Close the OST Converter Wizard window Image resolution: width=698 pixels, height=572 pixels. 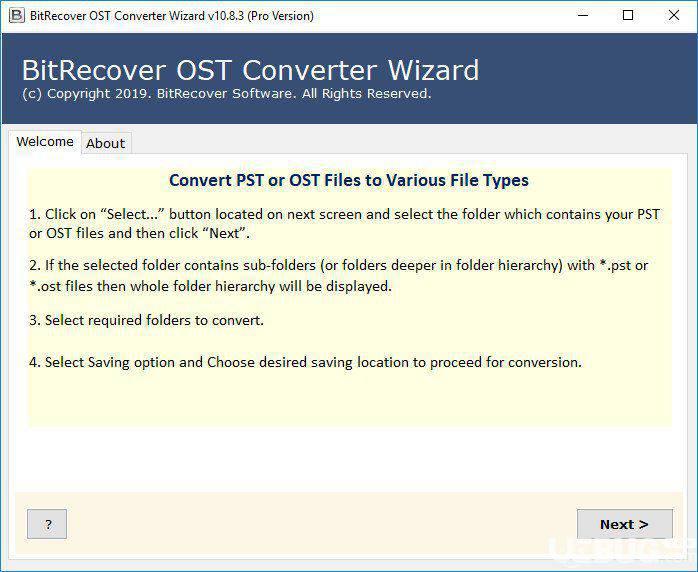tap(674, 16)
